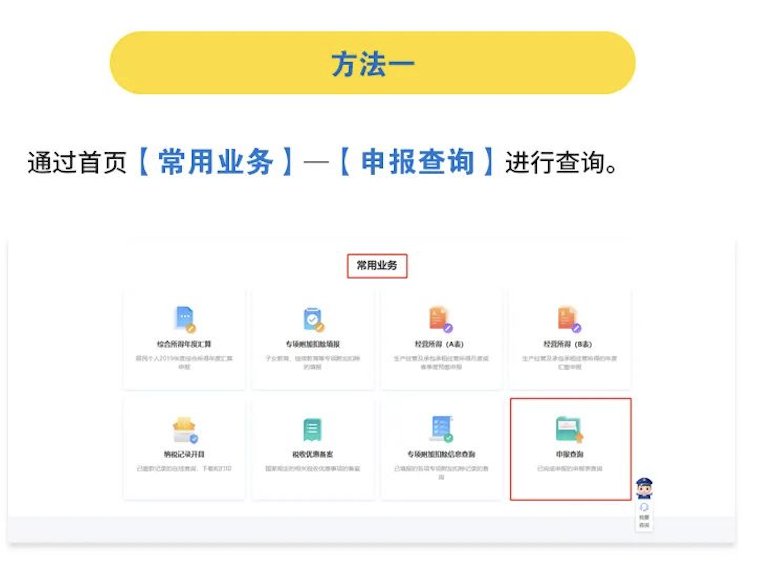Open the 经营所得(A表) orange form icon
758x566 pixels.
(441, 320)
